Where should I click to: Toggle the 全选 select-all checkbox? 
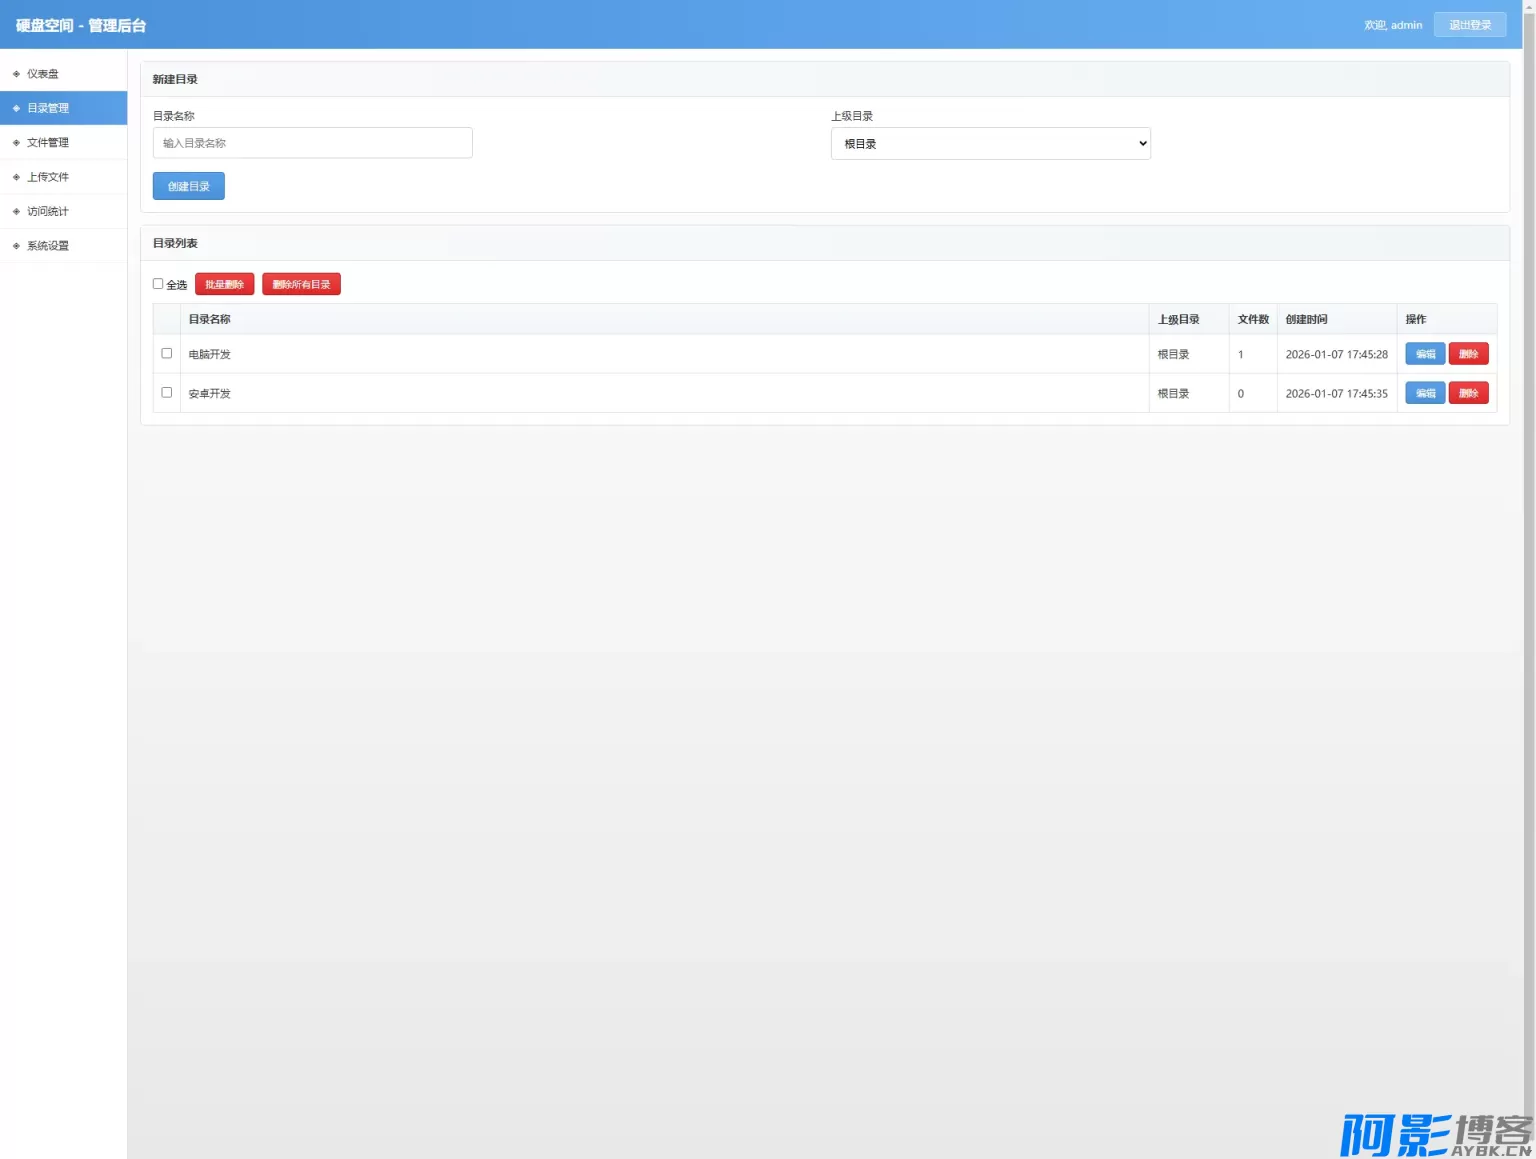158,284
